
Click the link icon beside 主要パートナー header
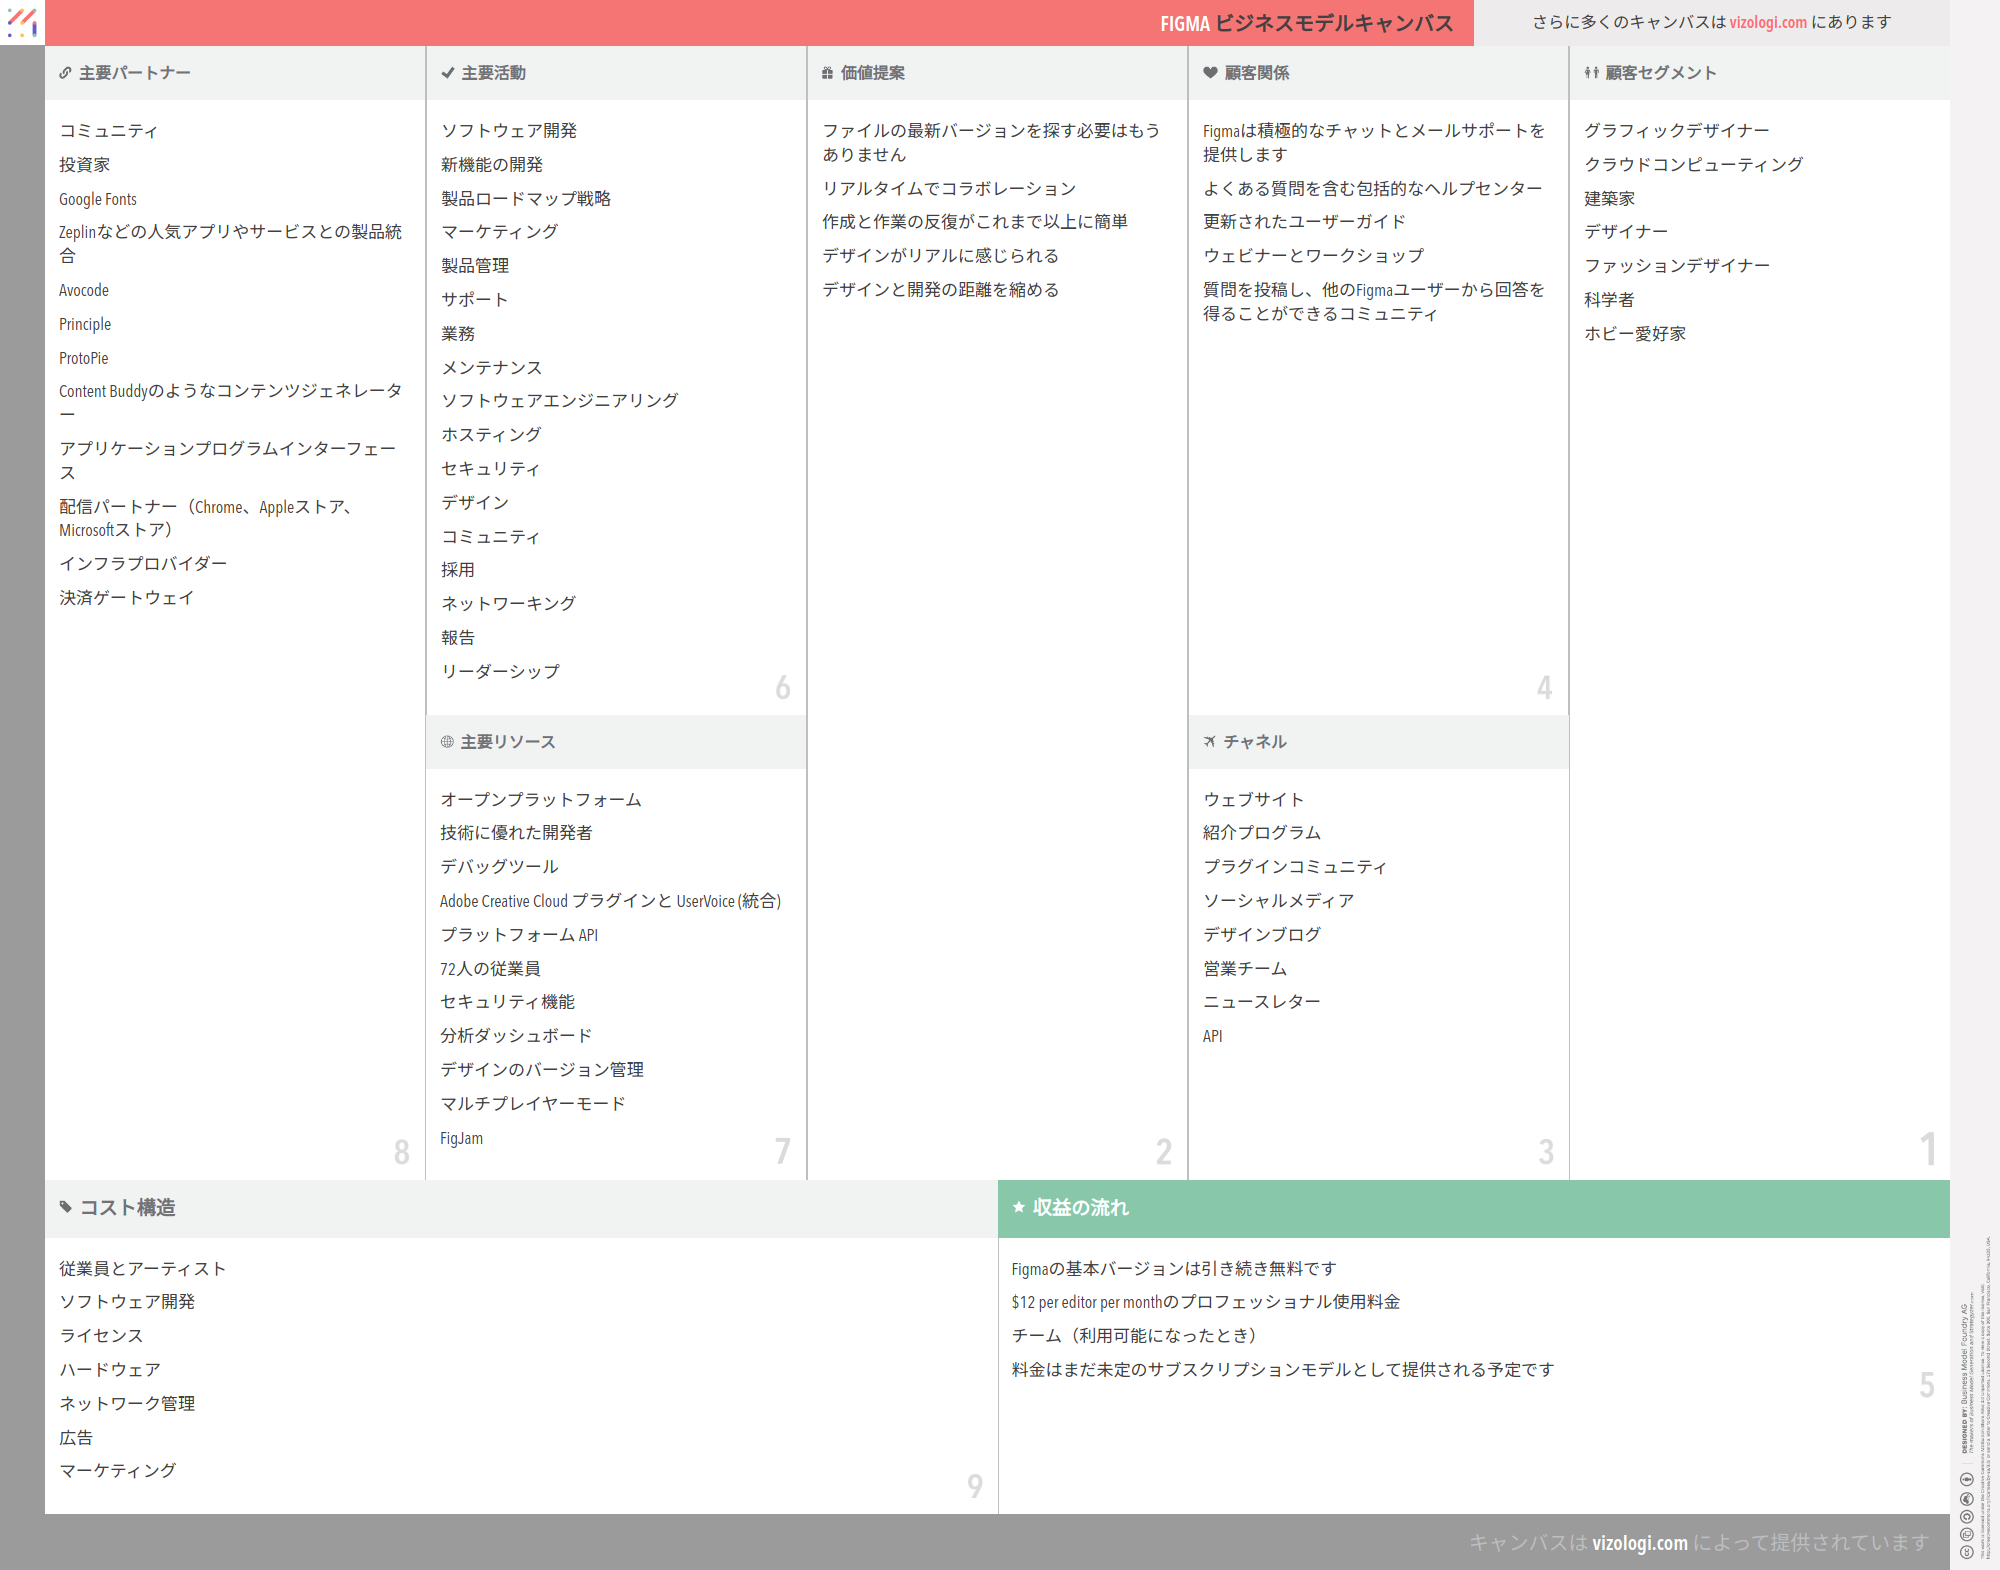(64, 72)
